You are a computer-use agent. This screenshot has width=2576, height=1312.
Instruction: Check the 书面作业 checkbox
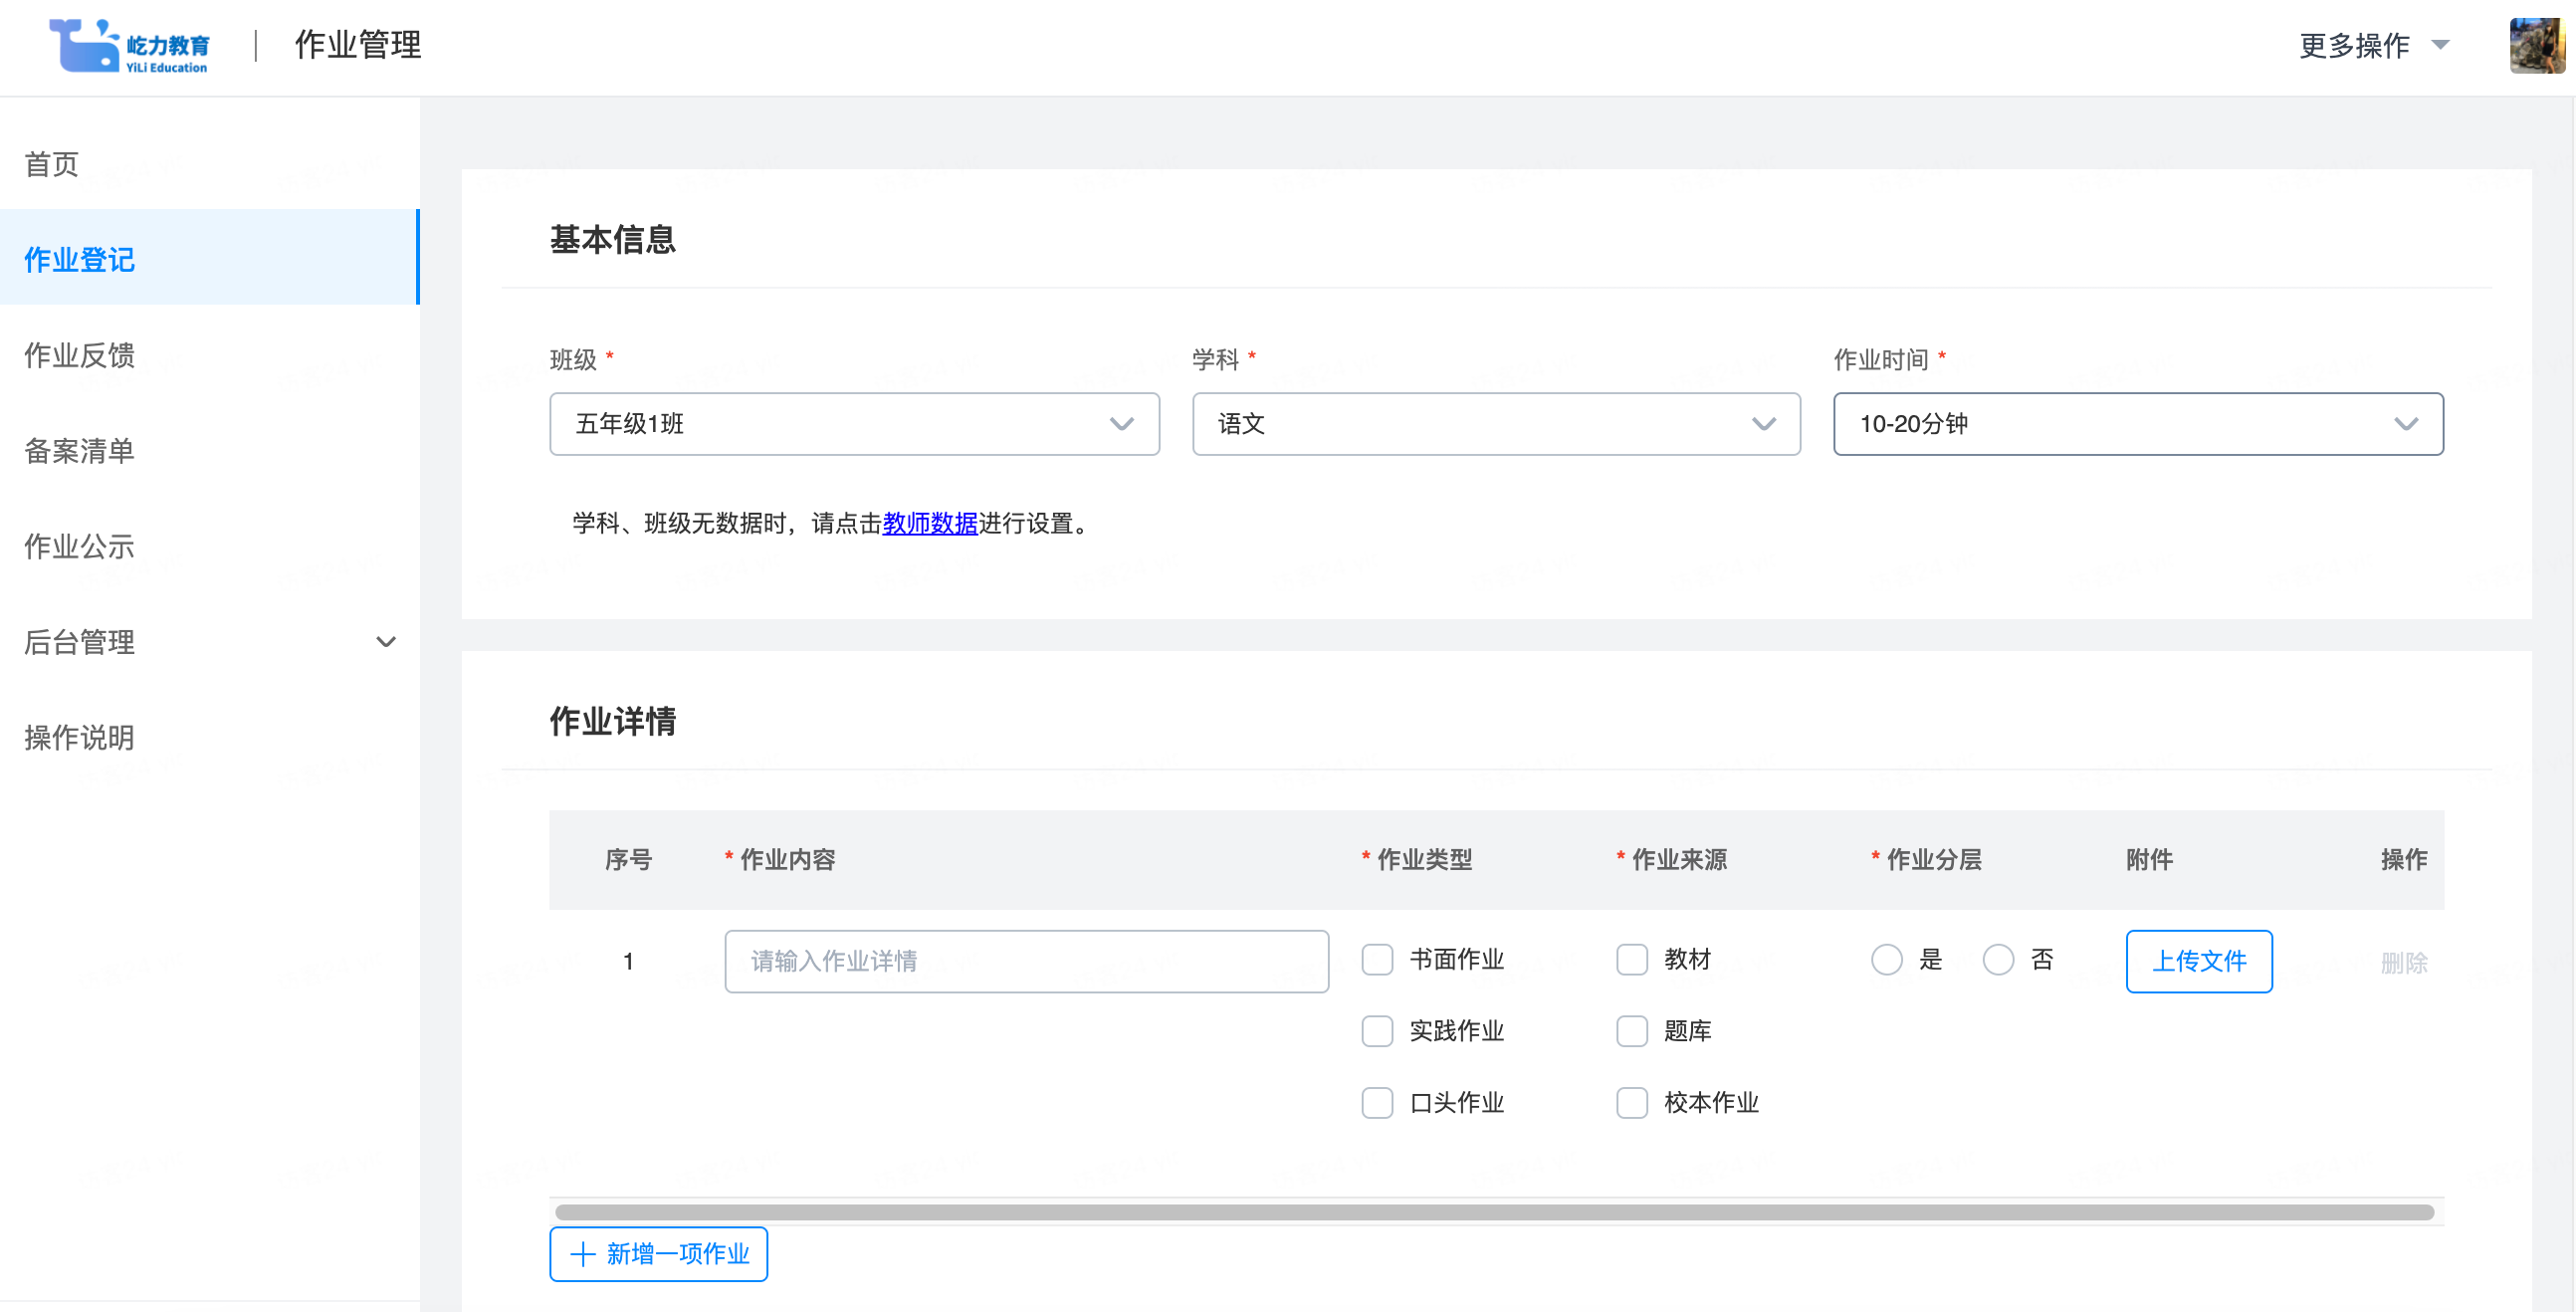click(1377, 960)
